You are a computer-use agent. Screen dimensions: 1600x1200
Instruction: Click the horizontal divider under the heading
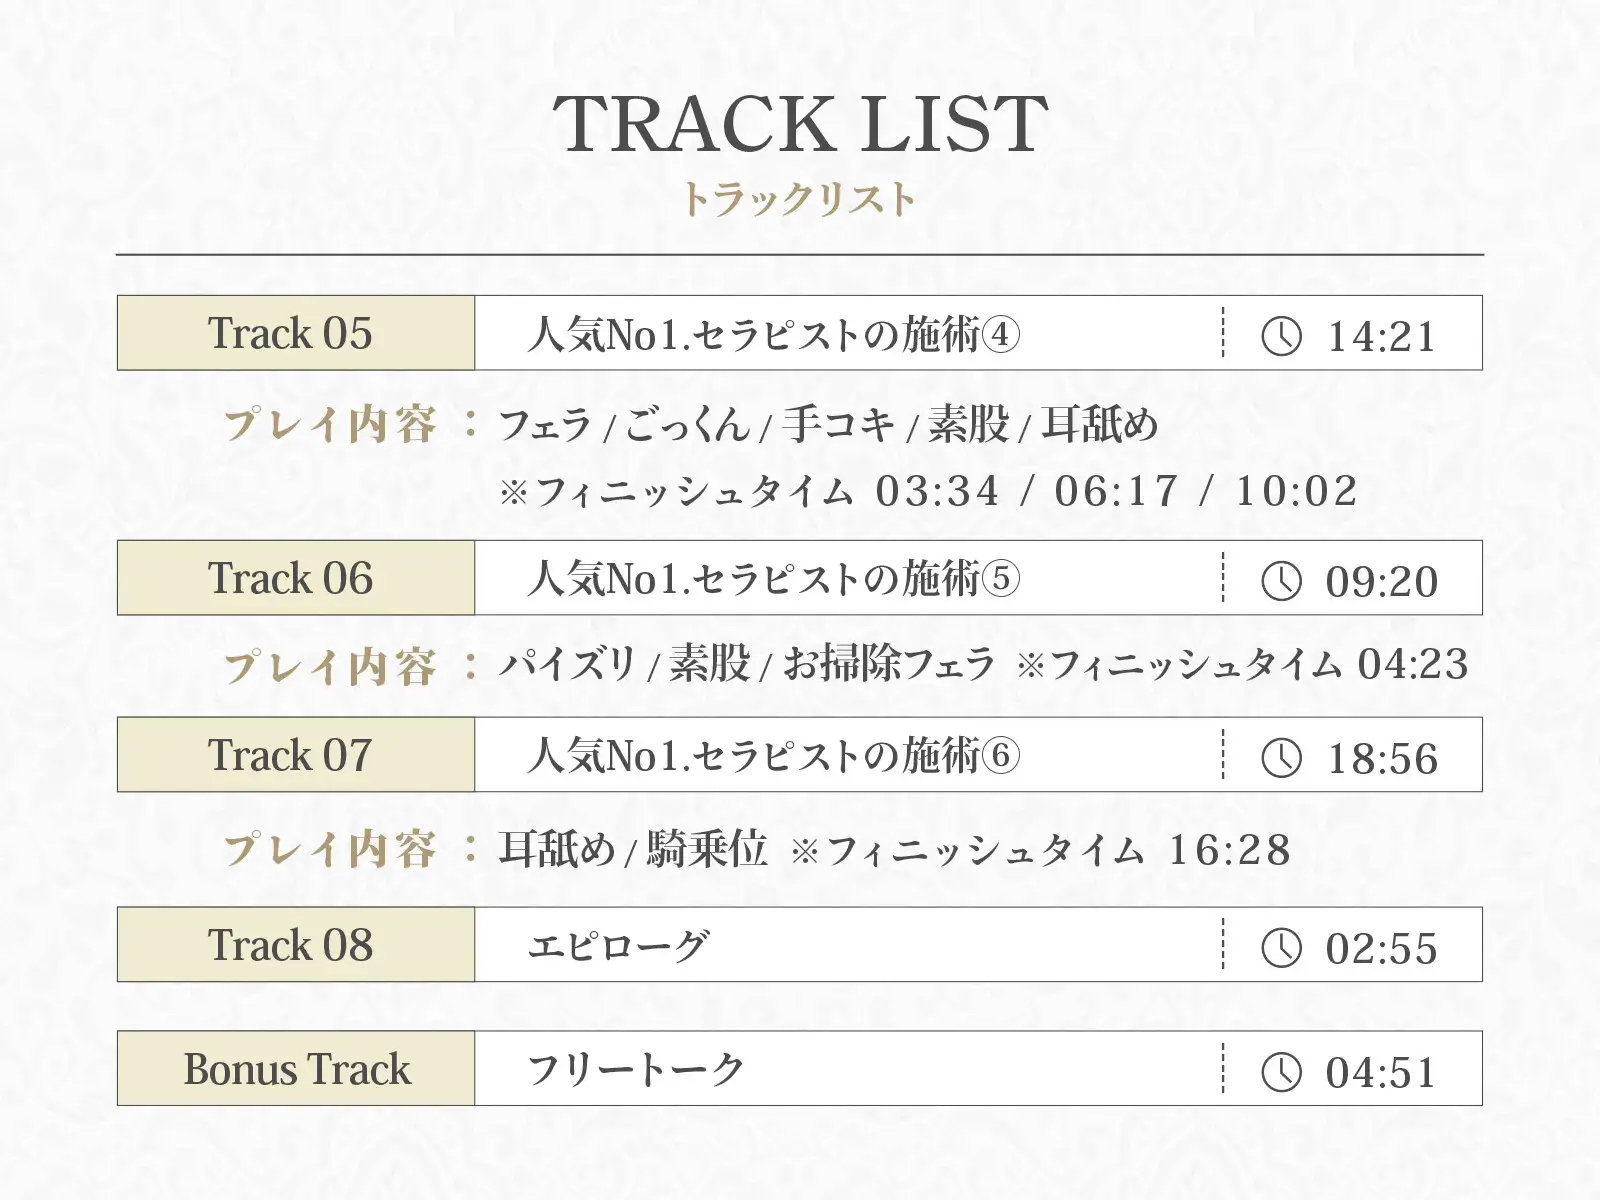800,255
